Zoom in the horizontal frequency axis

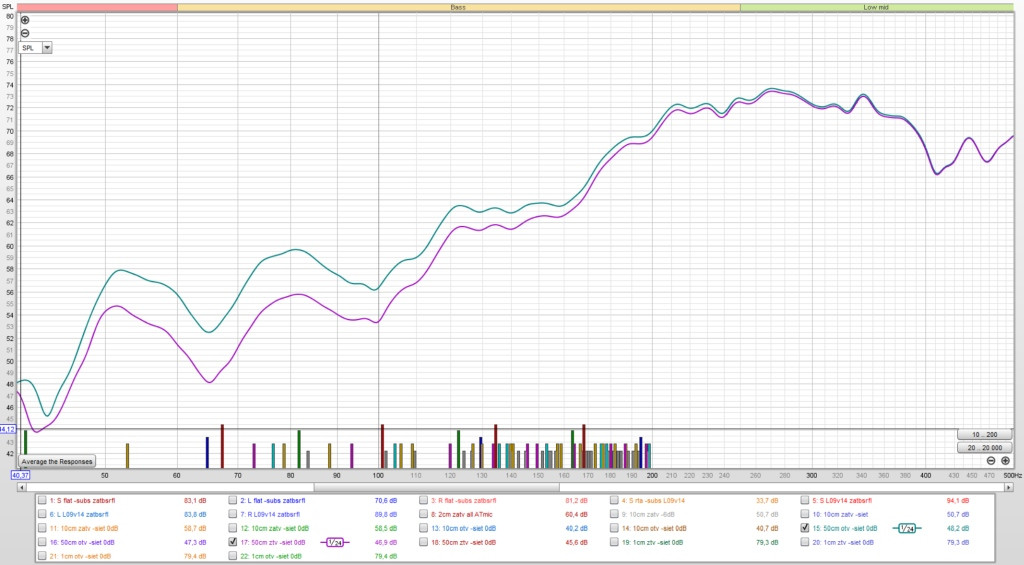coord(1005,460)
